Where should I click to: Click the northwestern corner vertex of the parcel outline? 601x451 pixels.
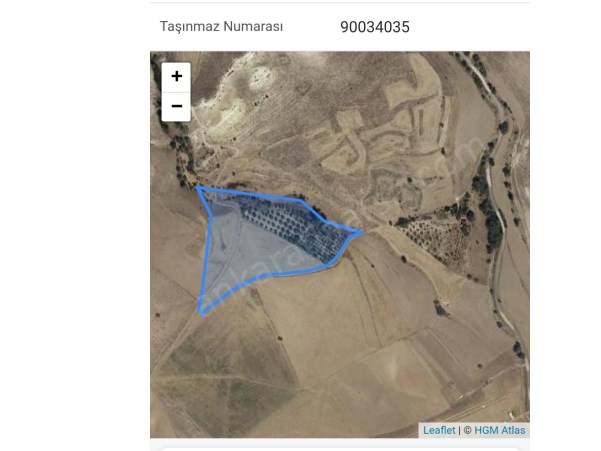tap(198, 188)
